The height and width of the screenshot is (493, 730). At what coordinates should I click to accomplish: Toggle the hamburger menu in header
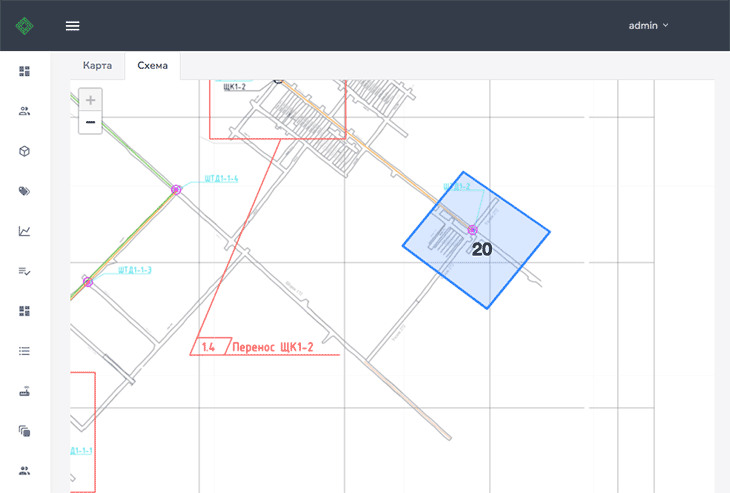(x=73, y=26)
